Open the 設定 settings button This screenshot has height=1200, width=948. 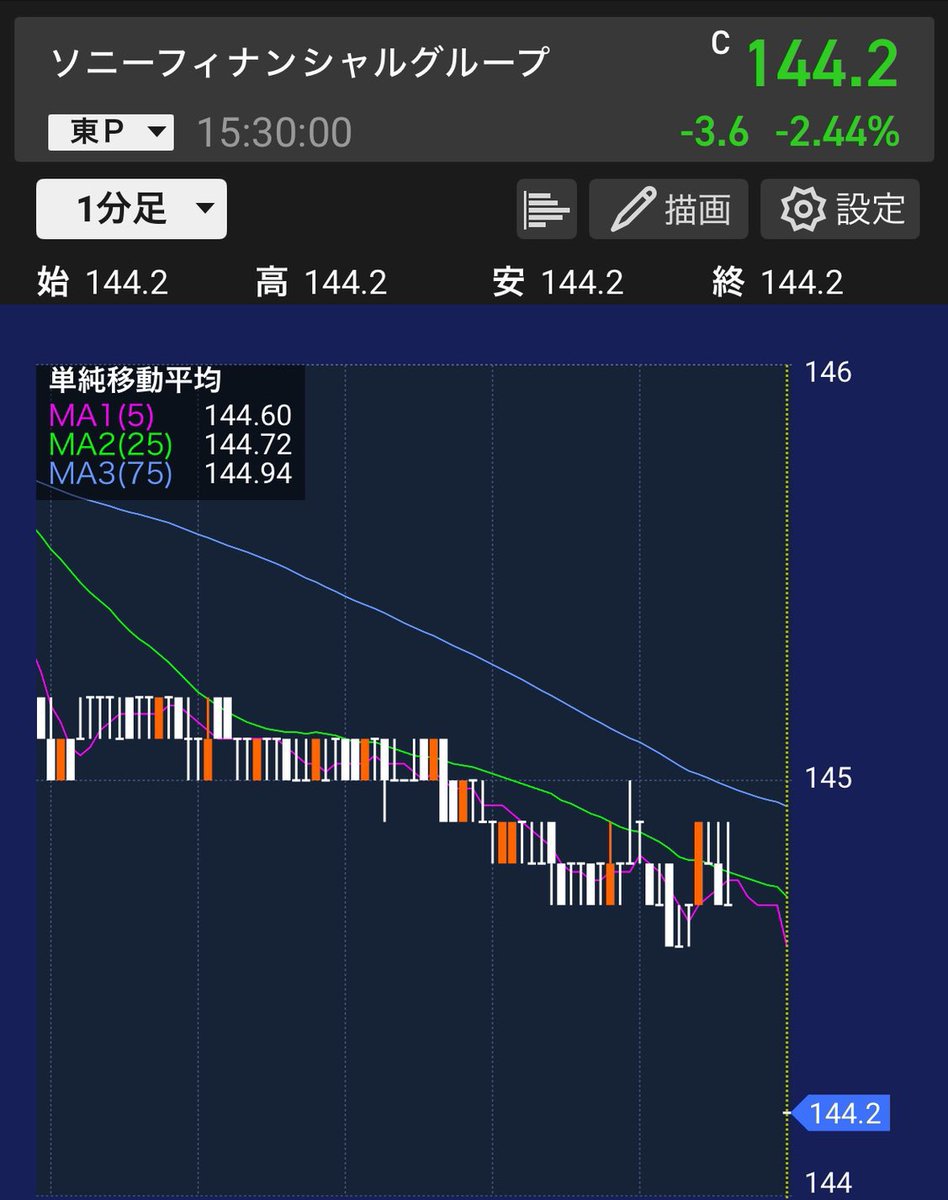click(840, 209)
